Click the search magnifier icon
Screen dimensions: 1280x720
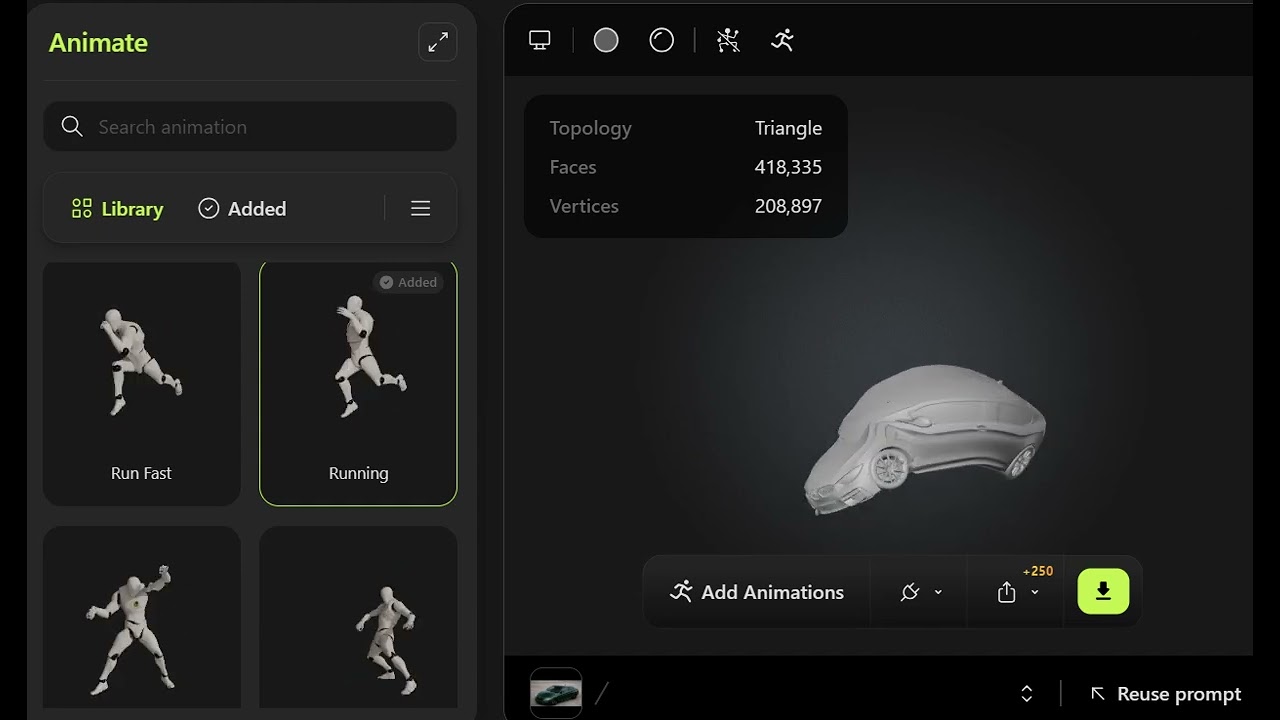tap(72, 127)
